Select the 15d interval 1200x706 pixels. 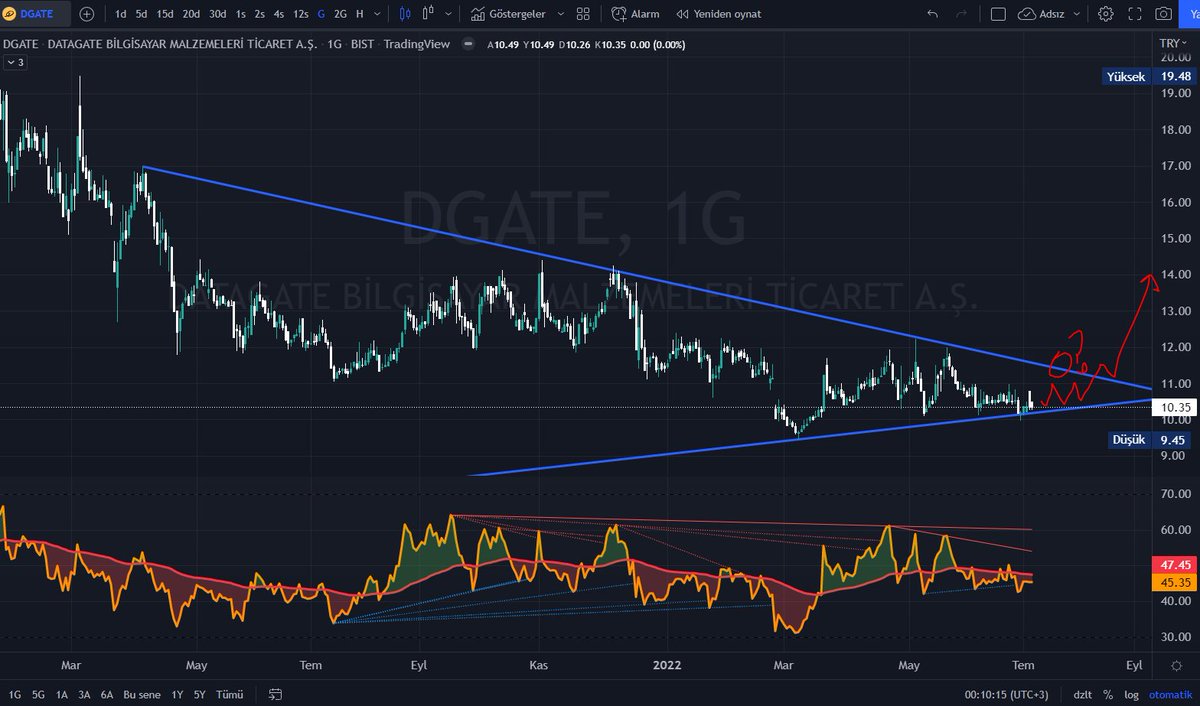(165, 14)
